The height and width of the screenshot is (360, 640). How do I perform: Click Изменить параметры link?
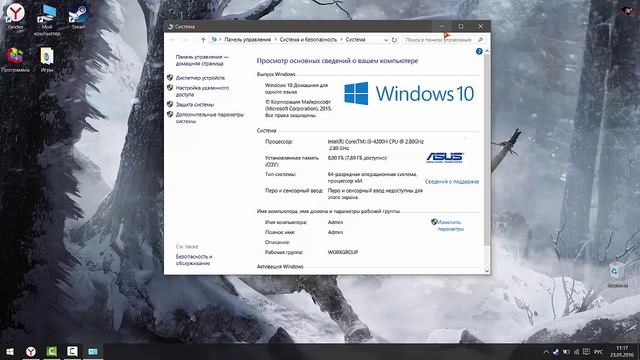pyautogui.click(x=450, y=226)
